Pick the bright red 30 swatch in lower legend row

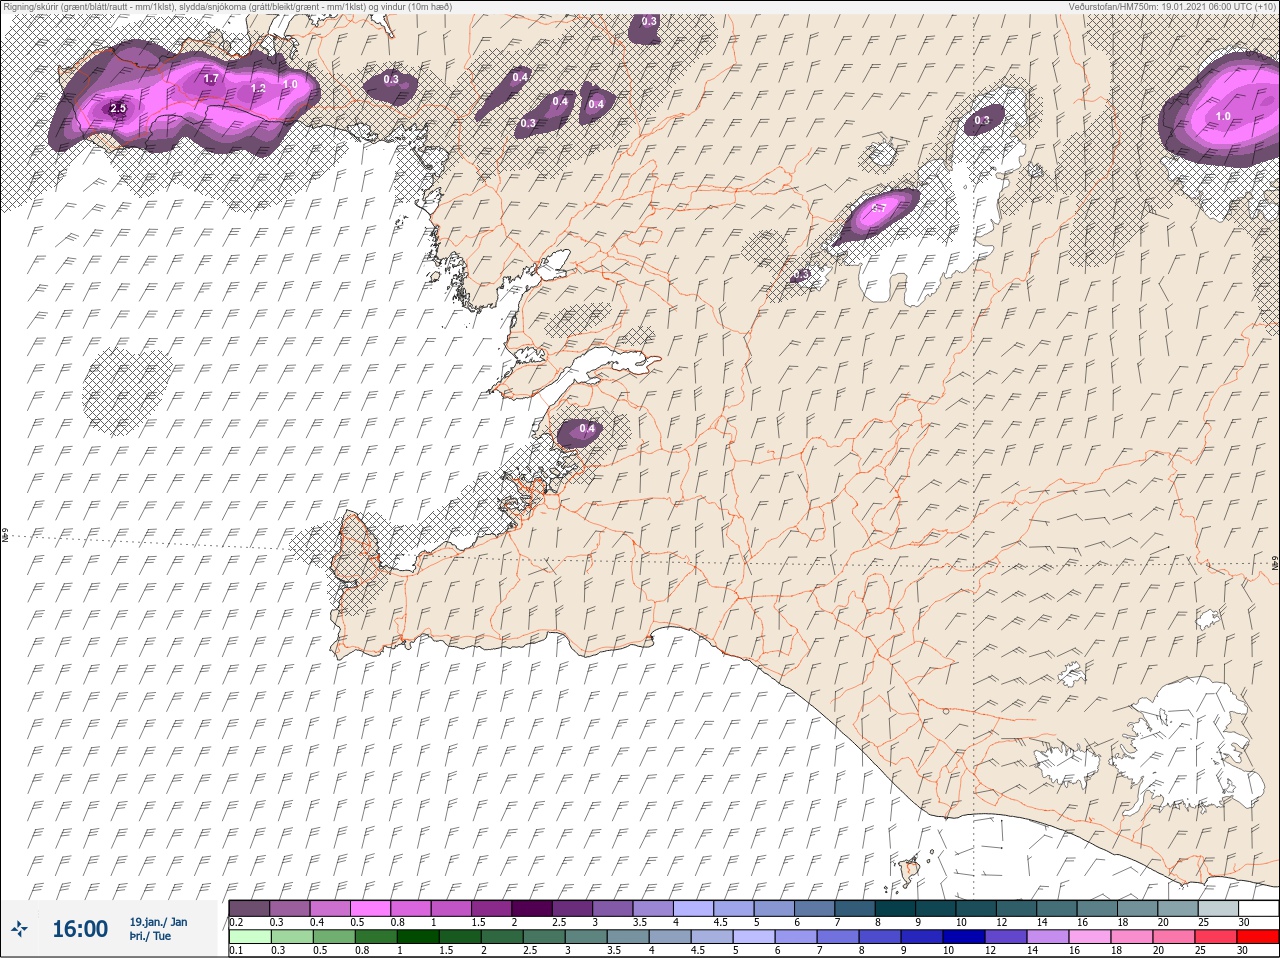coord(1258,937)
